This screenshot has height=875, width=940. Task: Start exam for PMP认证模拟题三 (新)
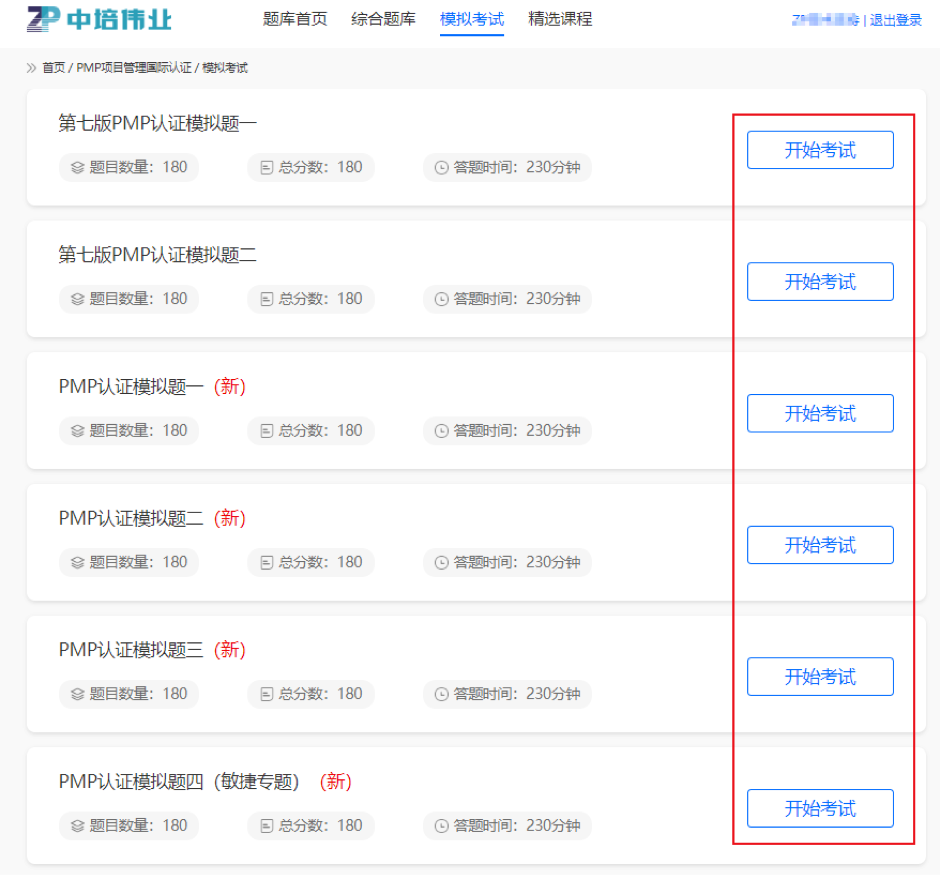[820, 677]
